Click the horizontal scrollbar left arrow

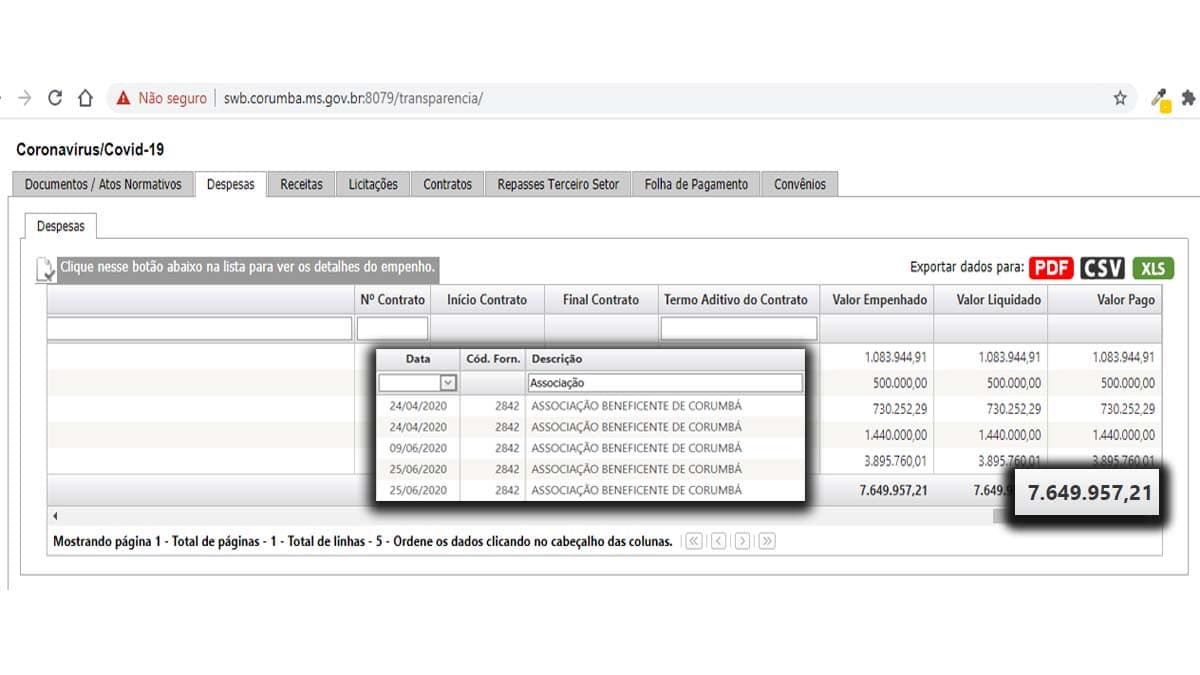(54, 516)
